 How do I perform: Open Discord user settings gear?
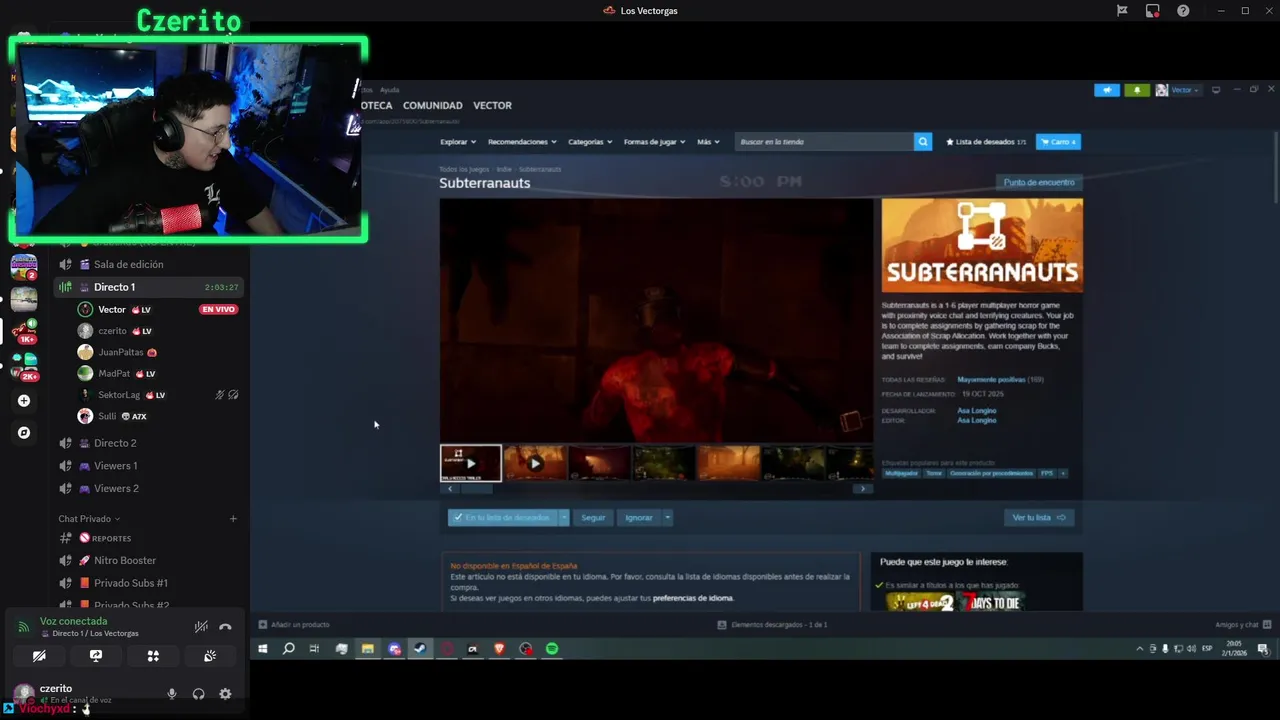click(x=225, y=694)
